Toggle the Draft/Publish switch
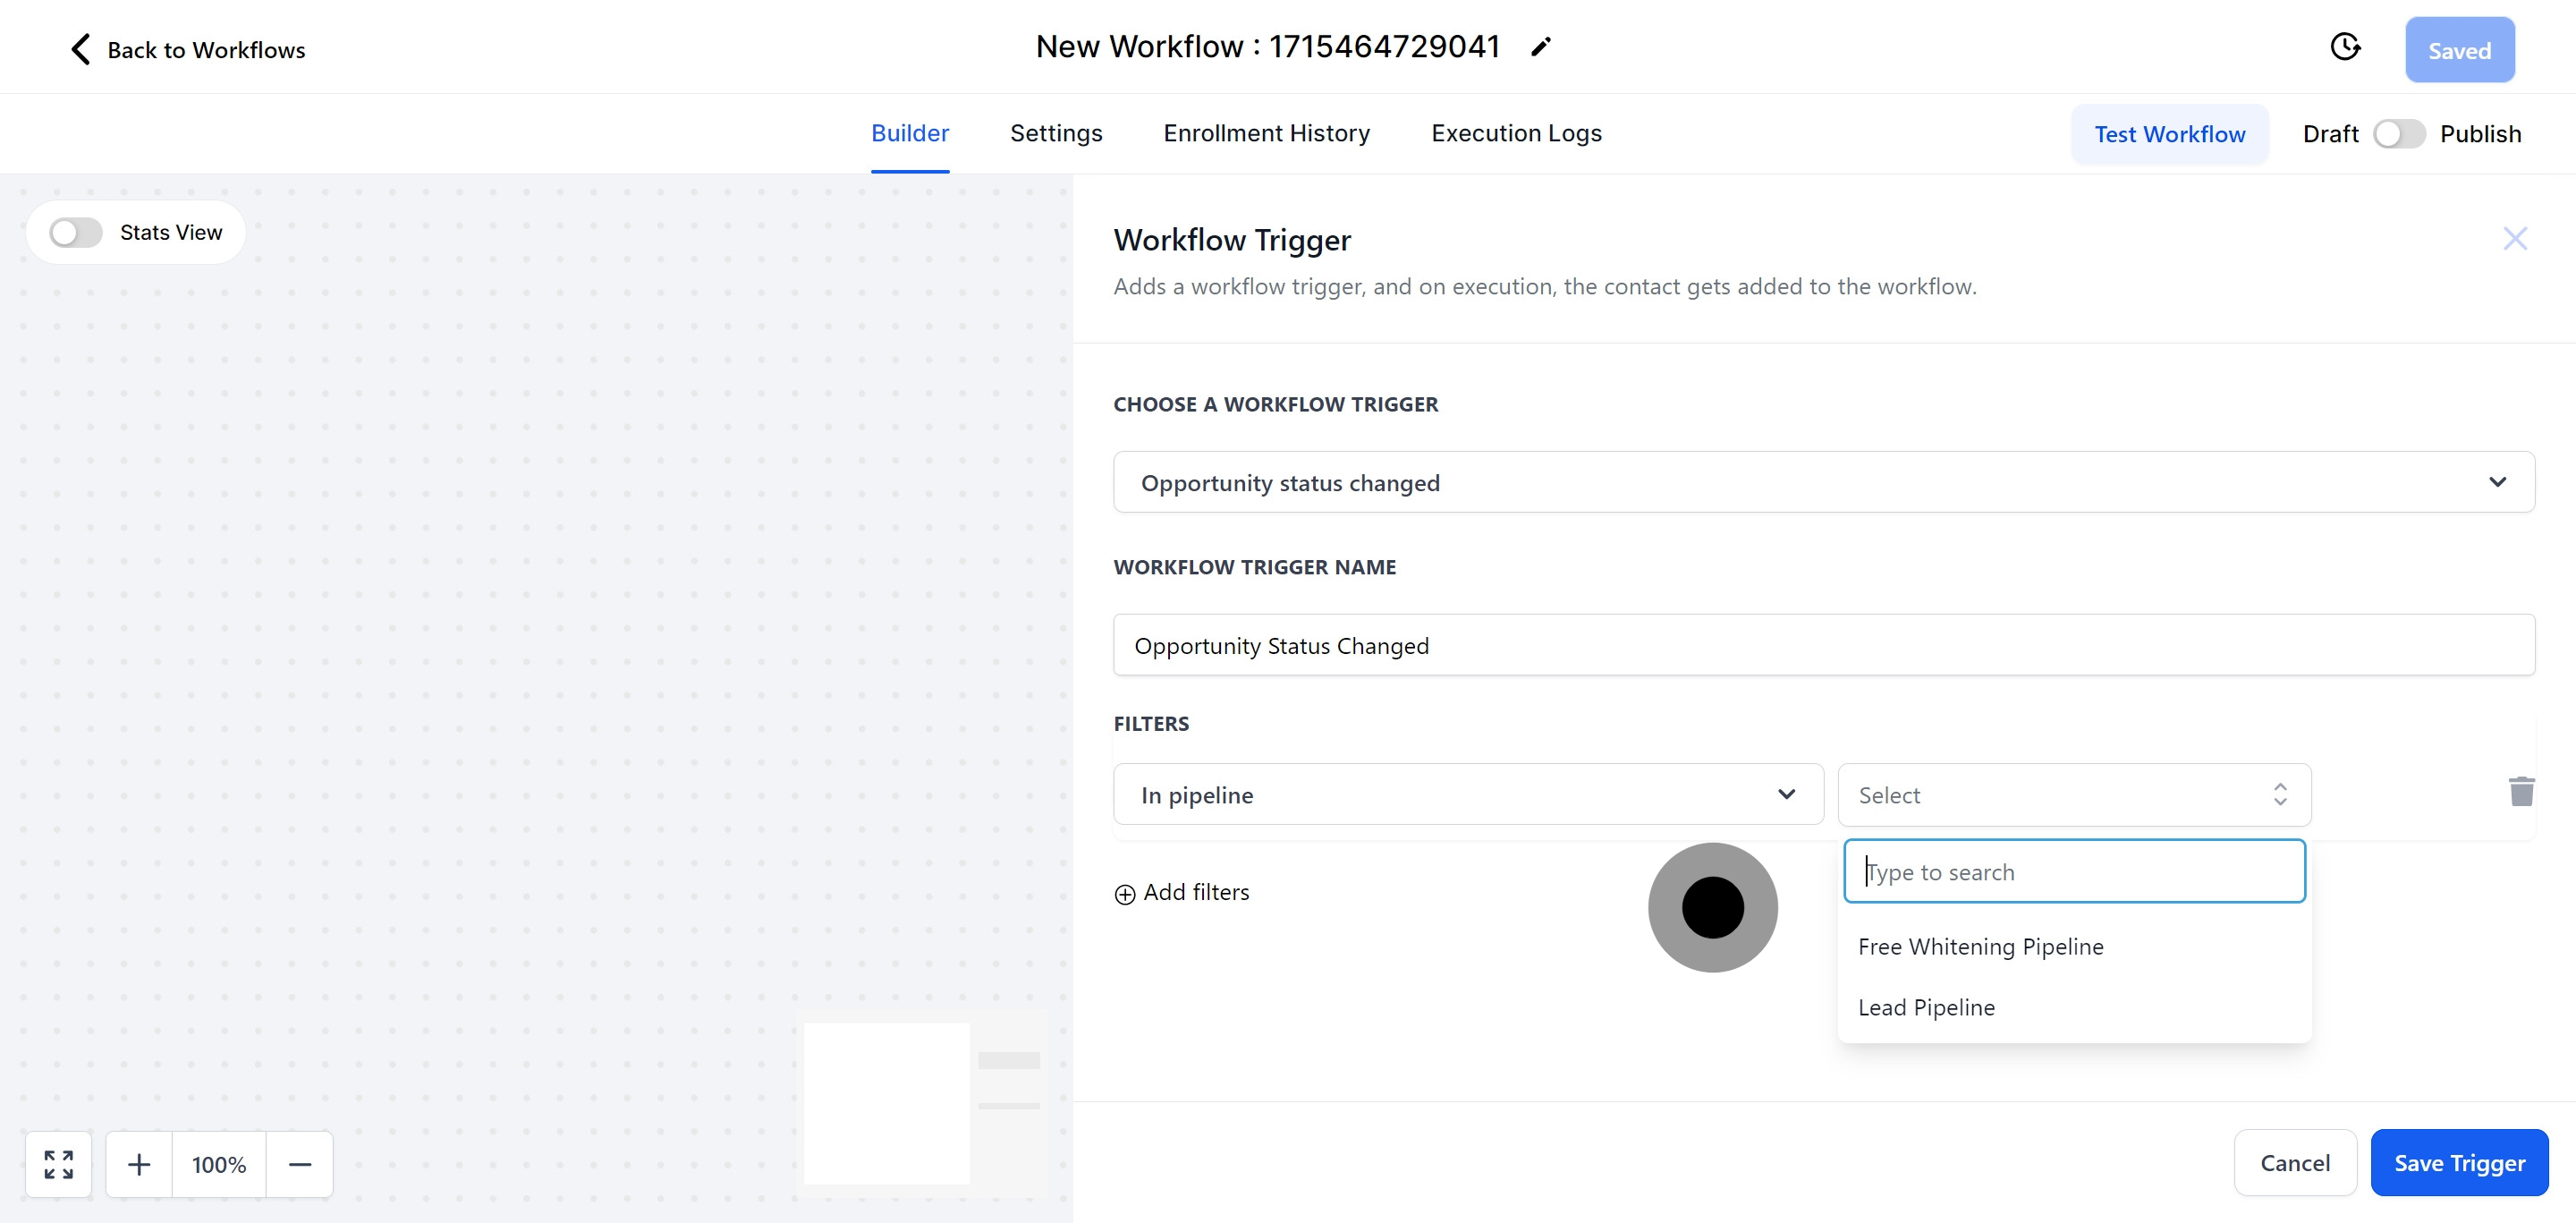This screenshot has height=1223, width=2576. coord(2398,133)
